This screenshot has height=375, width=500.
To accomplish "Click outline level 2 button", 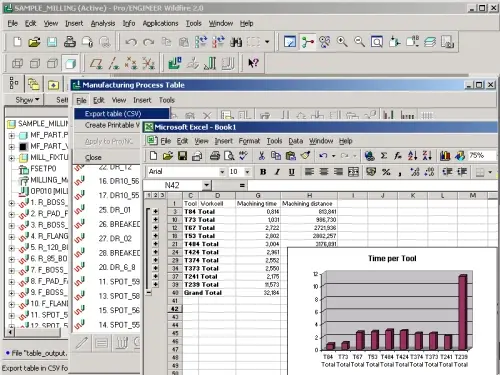I will click(155, 195).
